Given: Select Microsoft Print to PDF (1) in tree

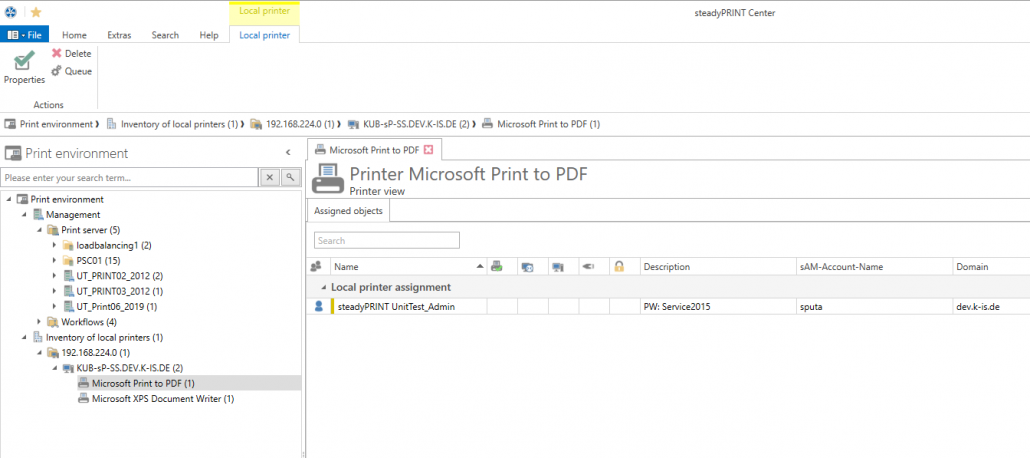Looking at the screenshot, I should click(x=143, y=383).
